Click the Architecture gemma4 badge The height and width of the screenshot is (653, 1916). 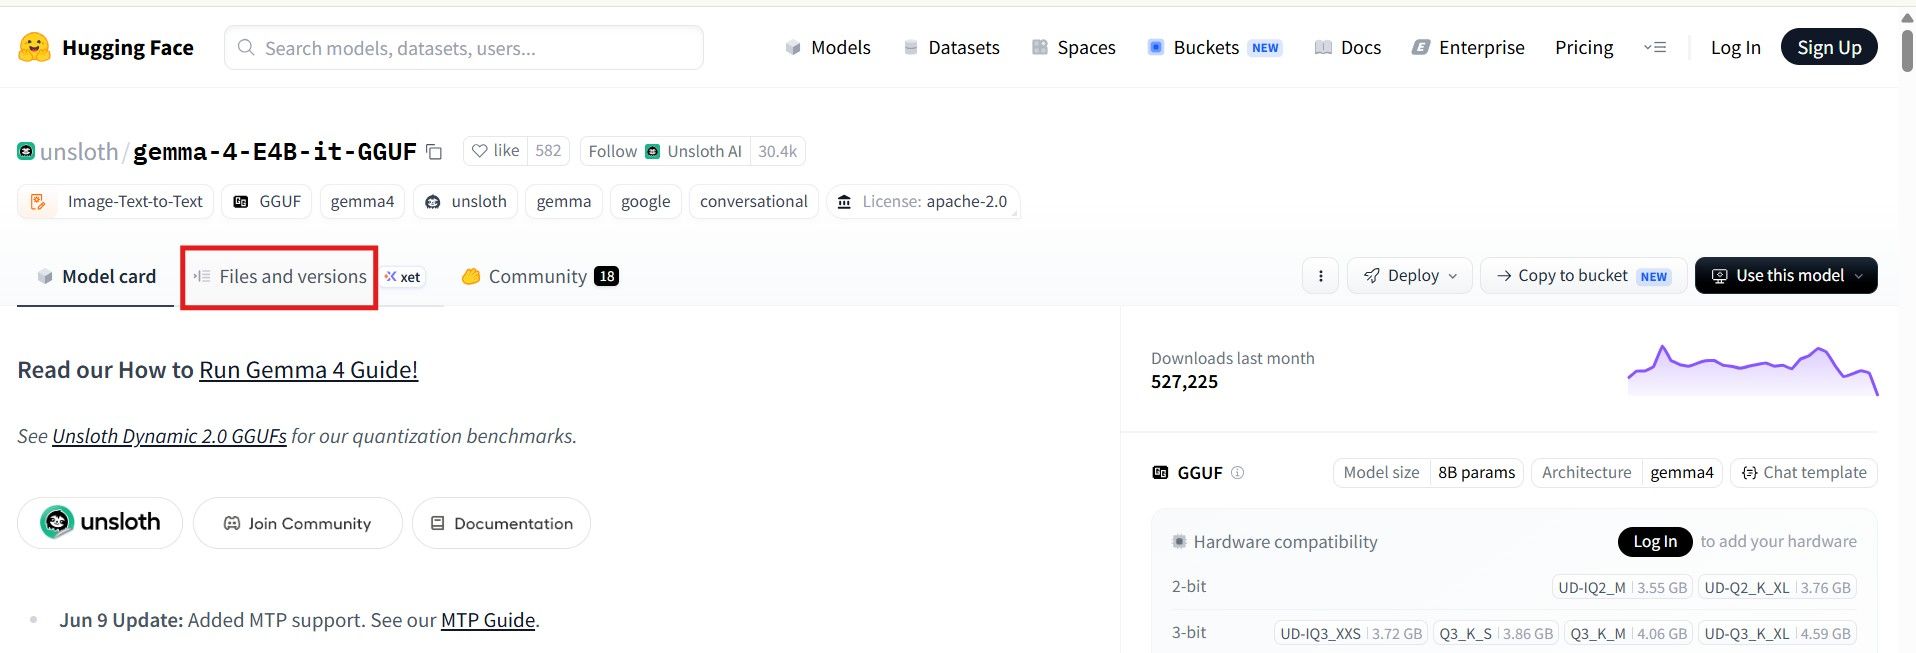click(x=1627, y=472)
